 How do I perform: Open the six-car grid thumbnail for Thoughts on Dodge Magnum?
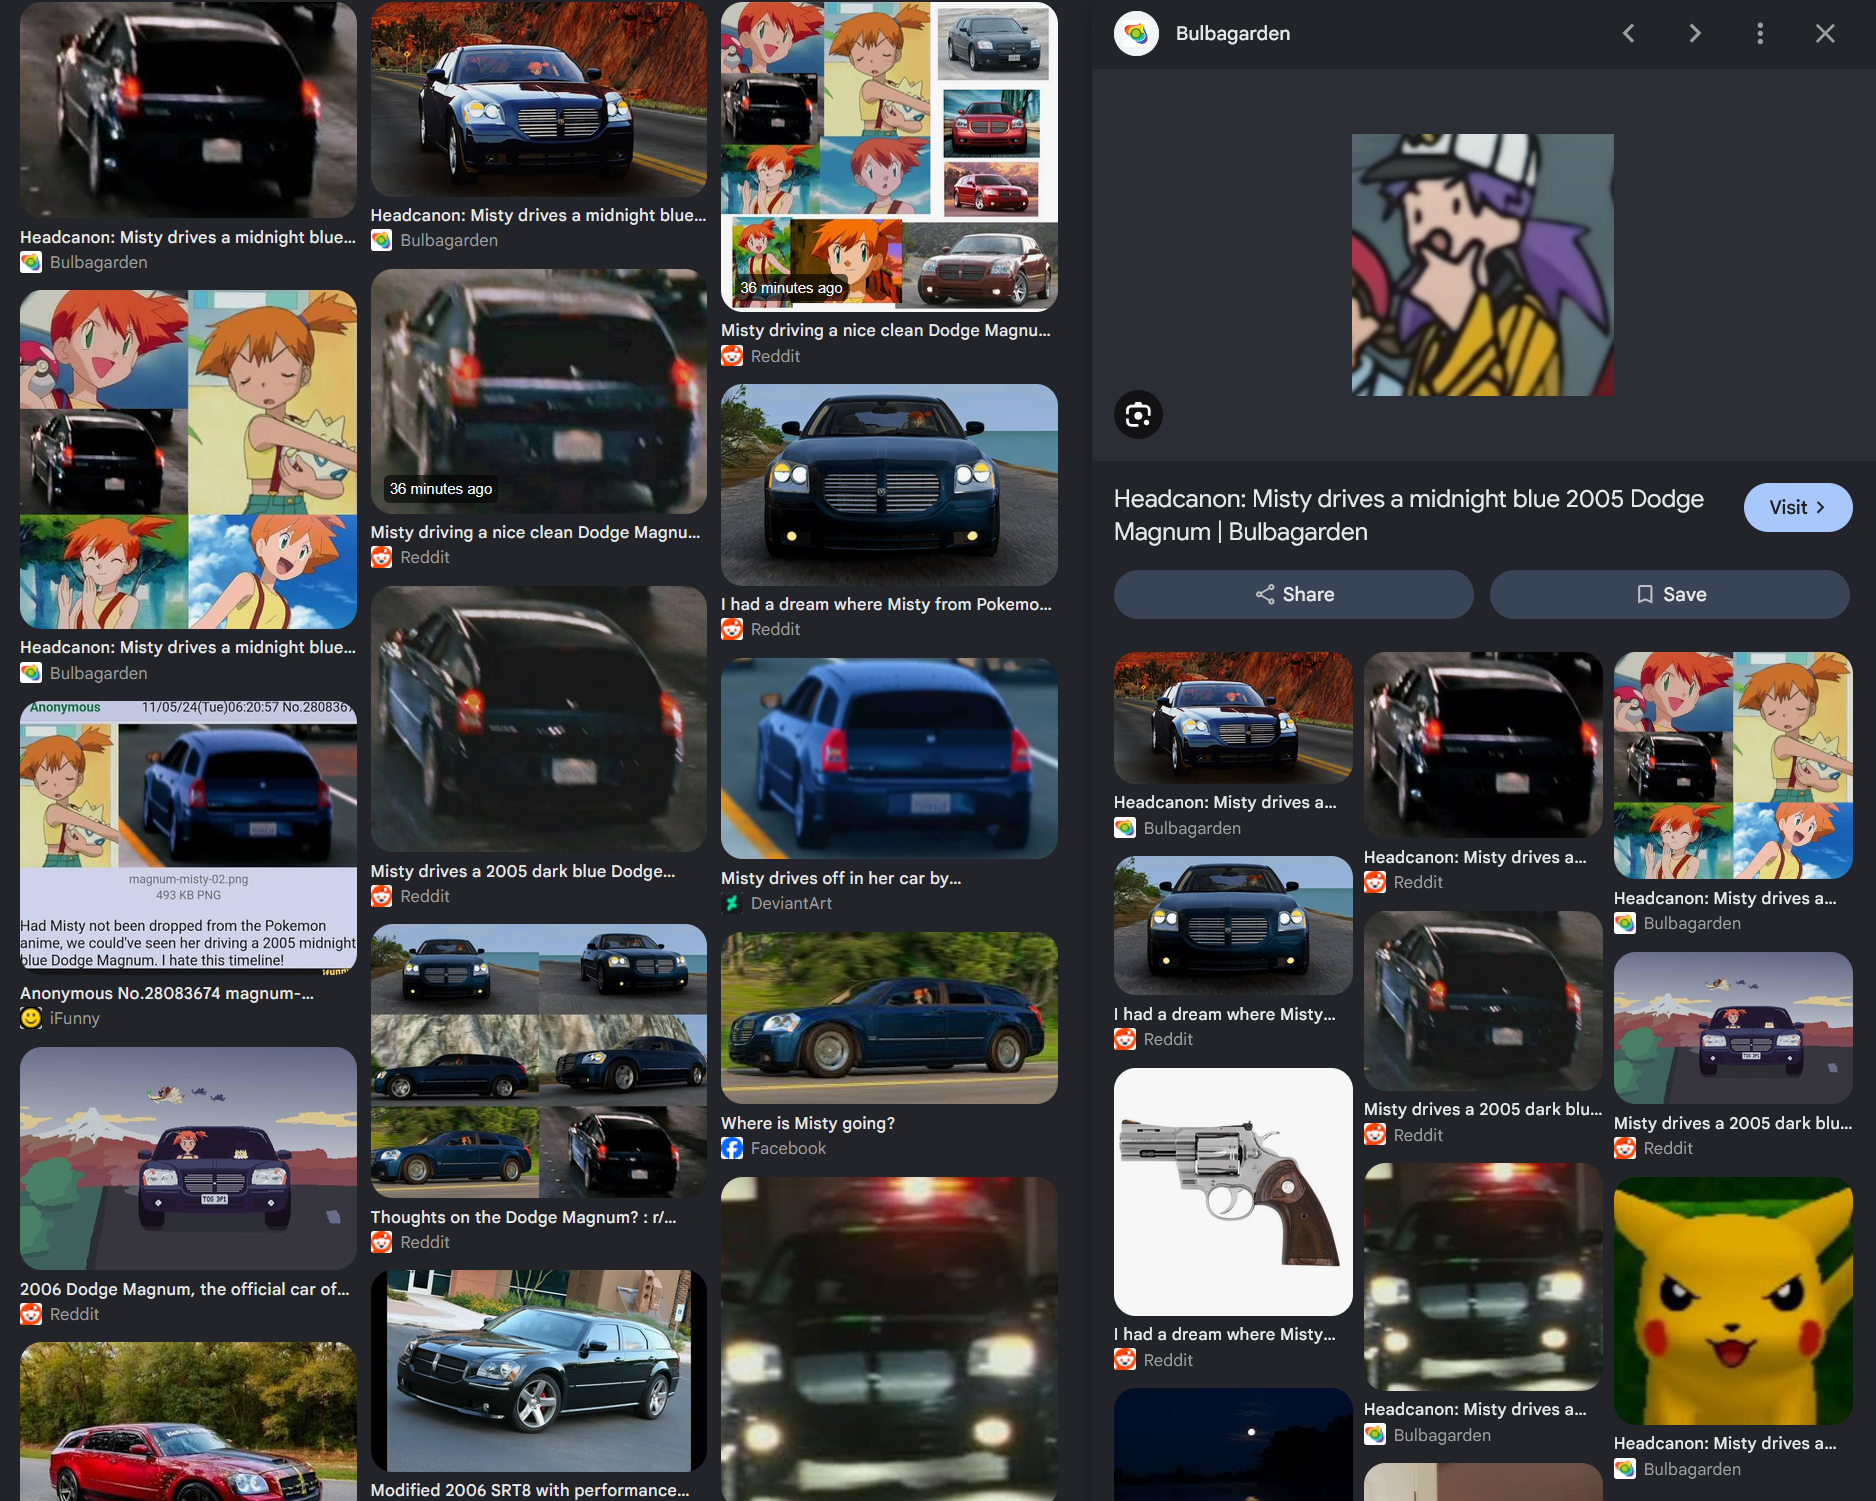(539, 1061)
